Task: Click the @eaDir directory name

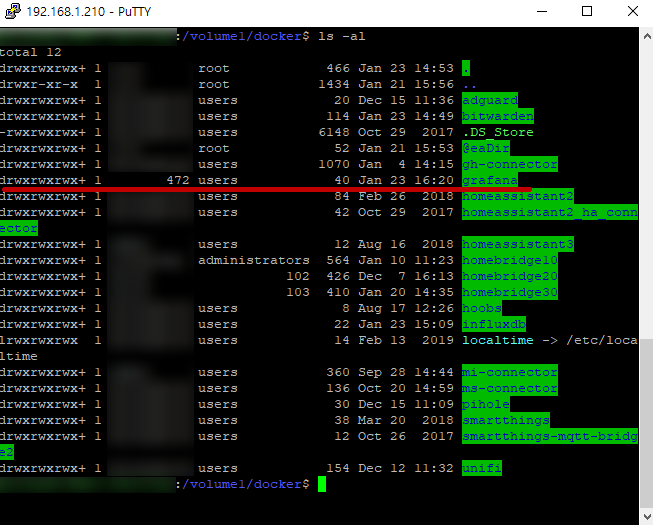Action: coord(486,148)
